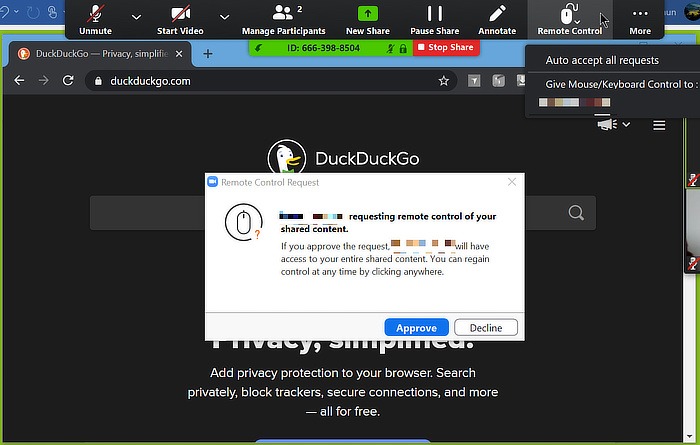Viewport: 700px width, 445px height.
Task: Click second browser extension icon
Action: (x=498, y=80)
